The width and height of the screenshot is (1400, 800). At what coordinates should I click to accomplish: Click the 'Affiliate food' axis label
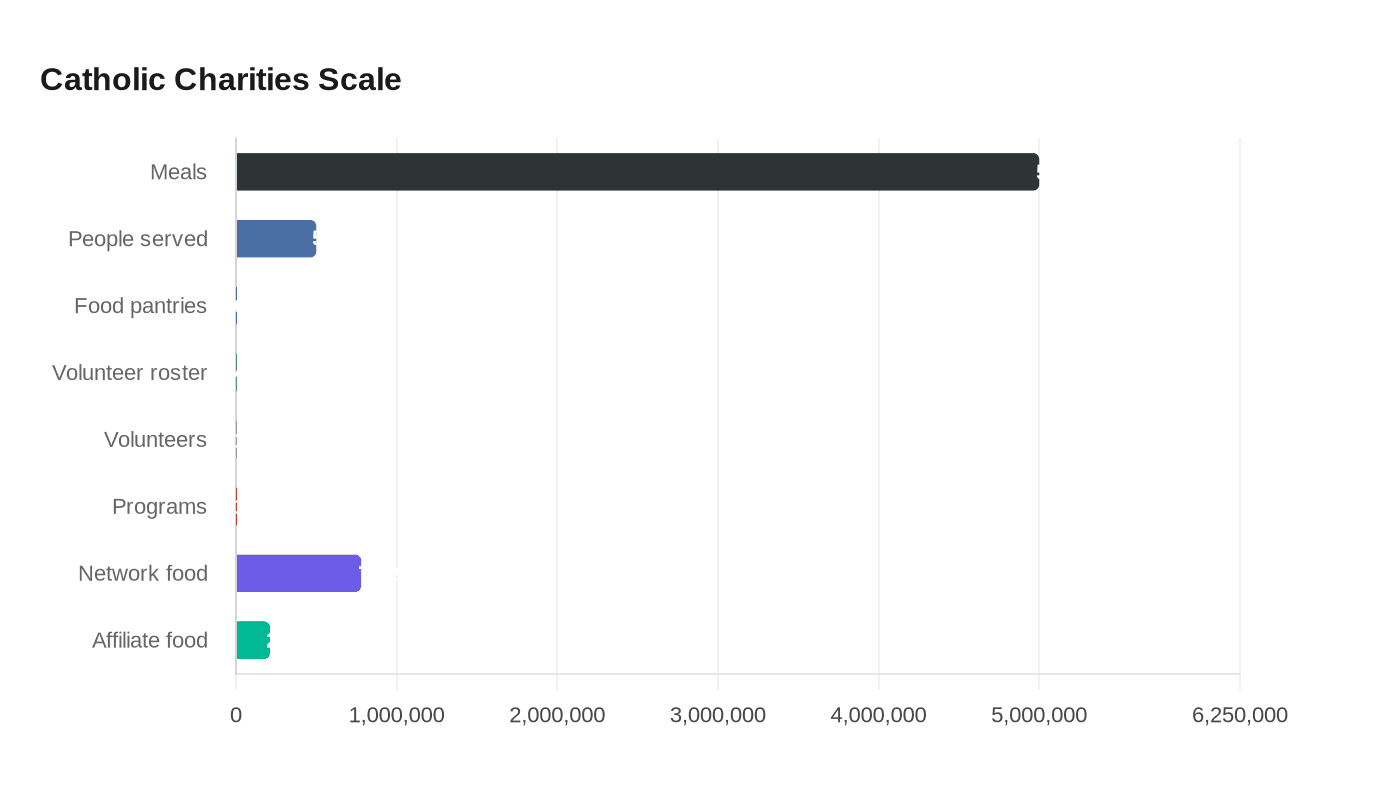coord(150,640)
